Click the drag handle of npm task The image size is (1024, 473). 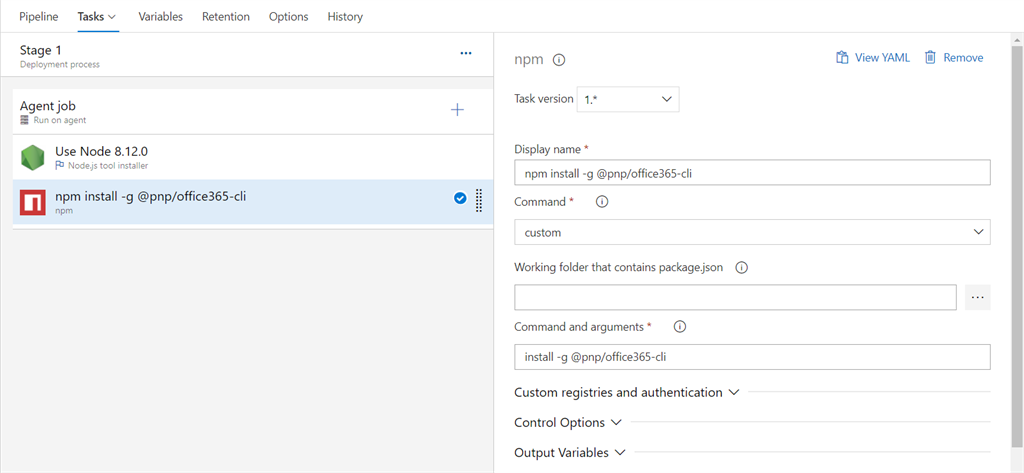tap(478, 201)
